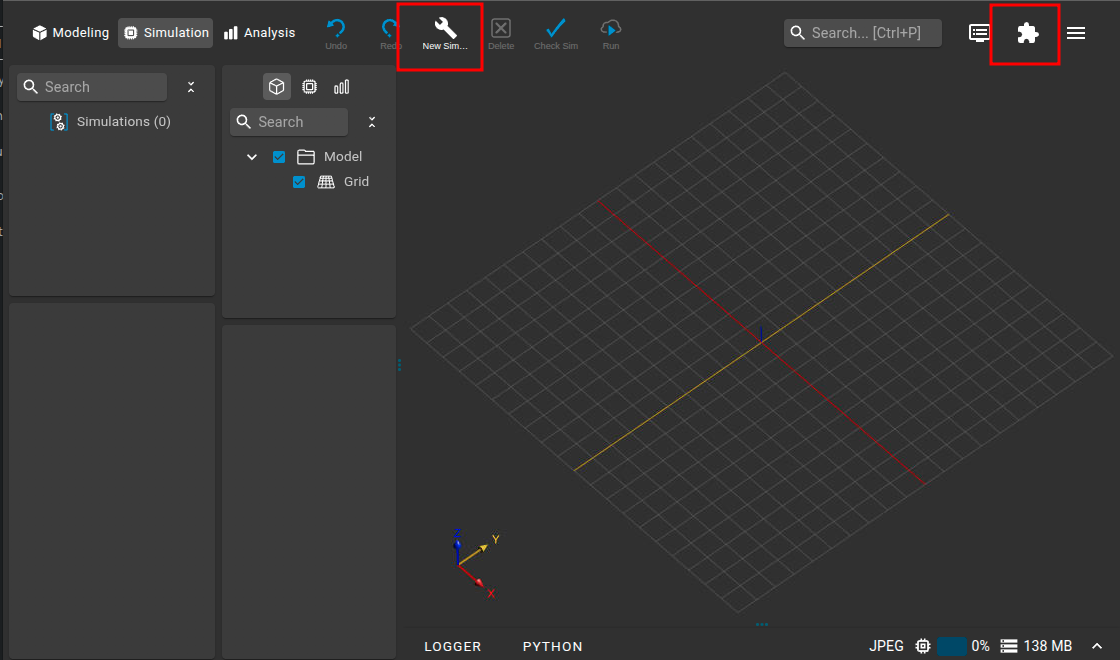
Task: Collapse all in Model tree panel
Action: click(x=371, y=122)
